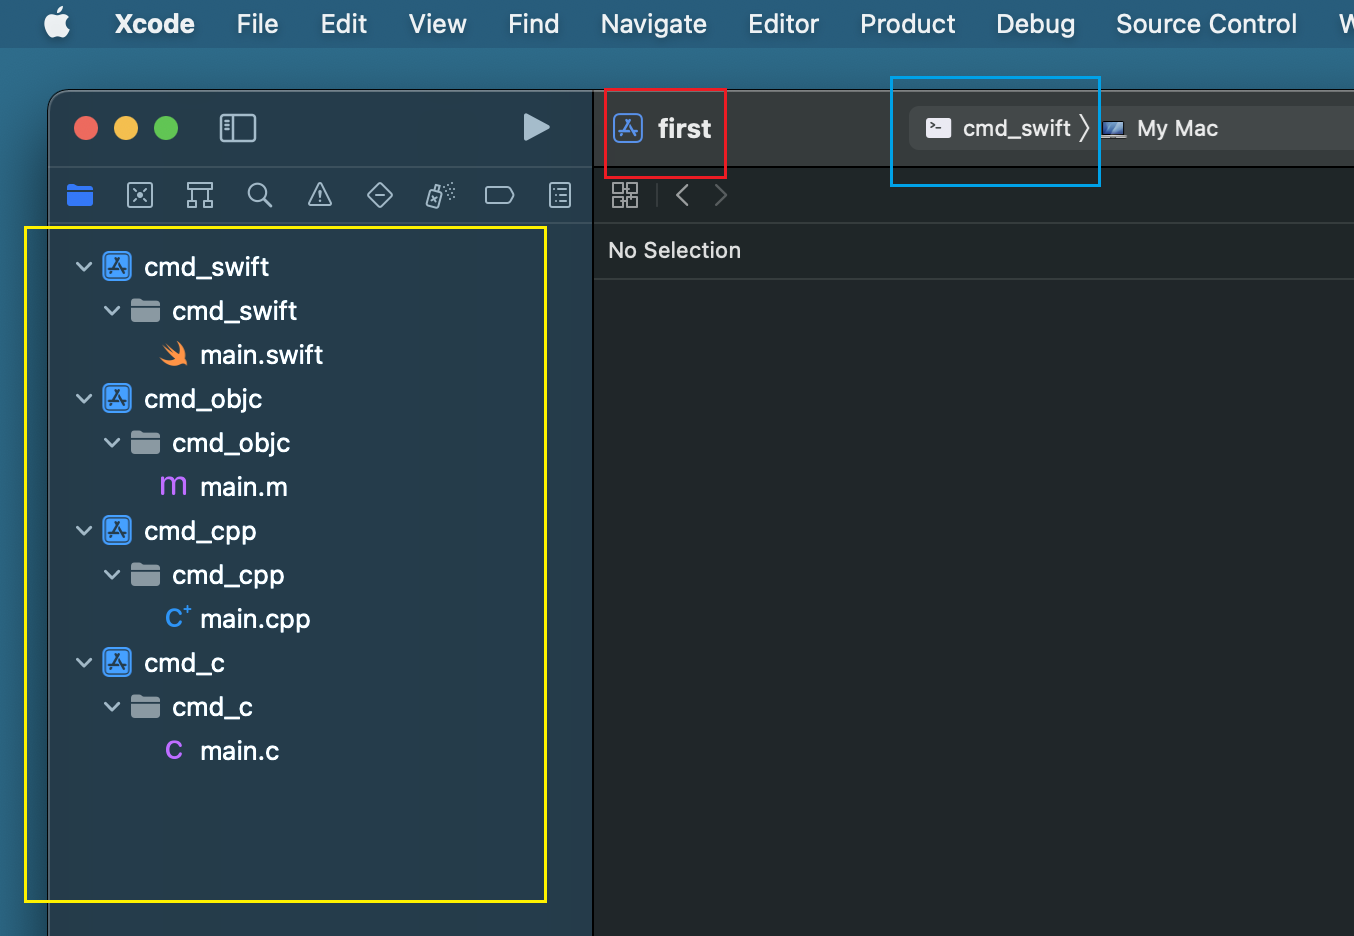
Task: Collapse the cmd_c folder group
Action: (x=112, y=707)
